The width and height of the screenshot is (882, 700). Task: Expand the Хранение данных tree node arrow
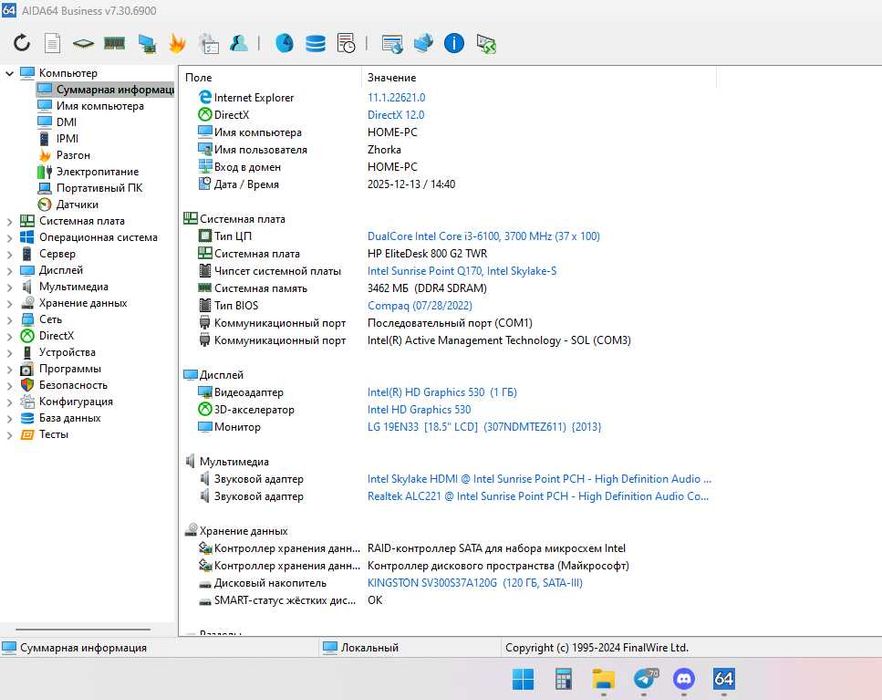(10, 303)
